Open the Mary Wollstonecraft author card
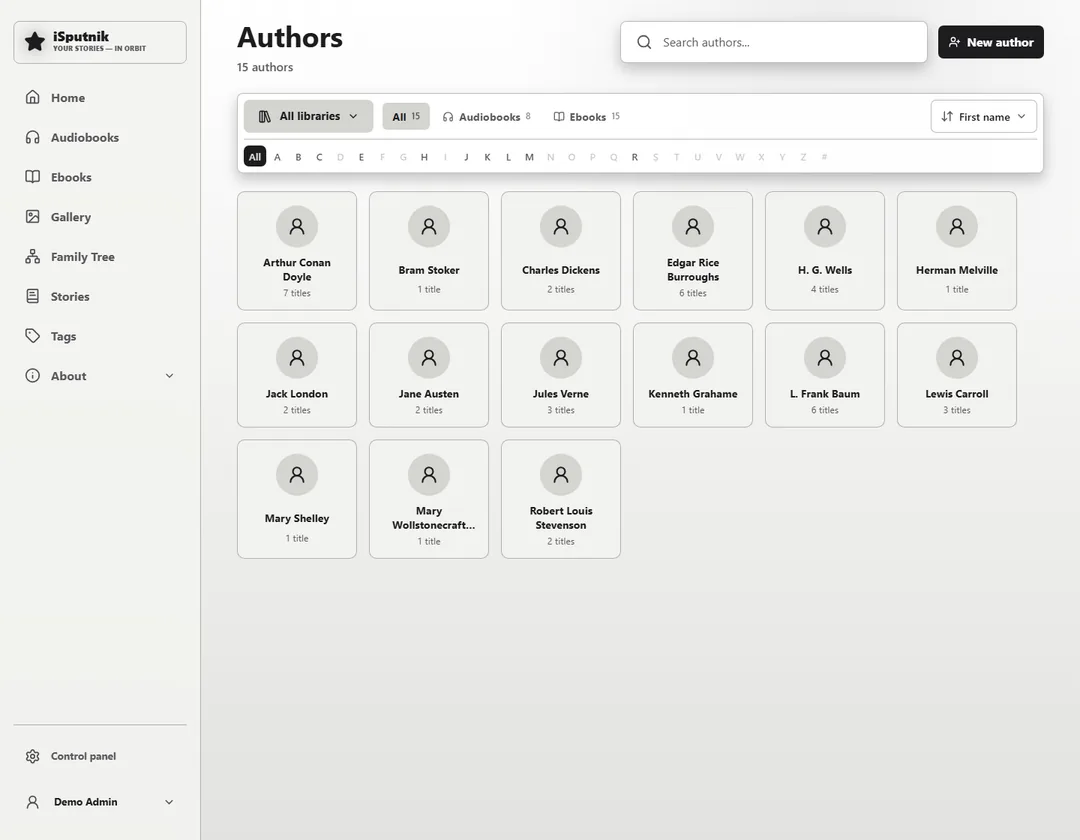This screenshot has height=840, width=1080. pos(429,499)
